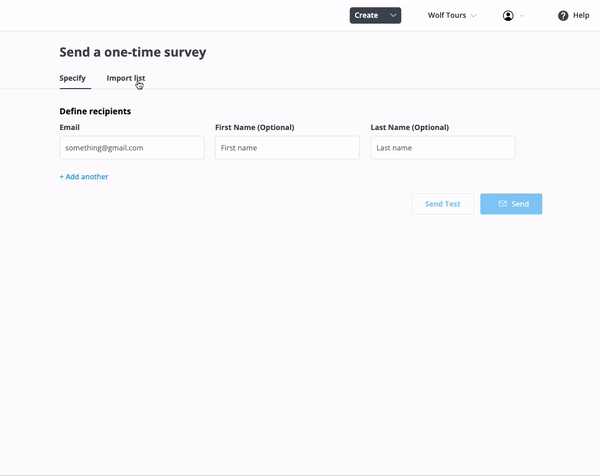Viewport: 600px width, 476px height.
Task: Expand the chevron beside profile avatar
Action: pos(522,16)
